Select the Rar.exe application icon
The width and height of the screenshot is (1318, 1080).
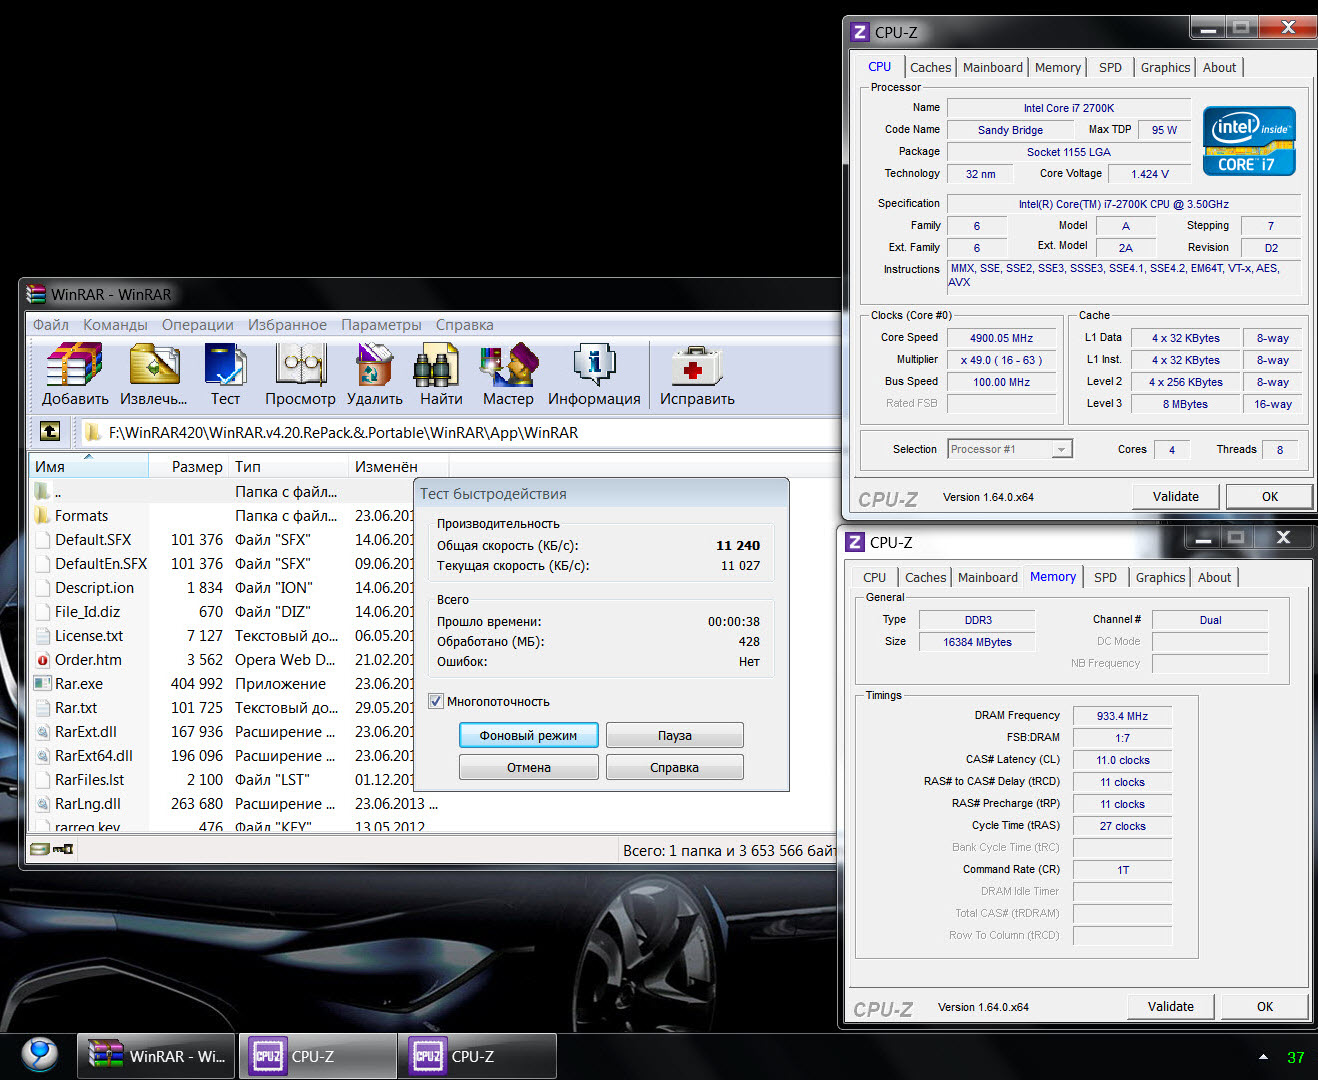click(42, 684)
